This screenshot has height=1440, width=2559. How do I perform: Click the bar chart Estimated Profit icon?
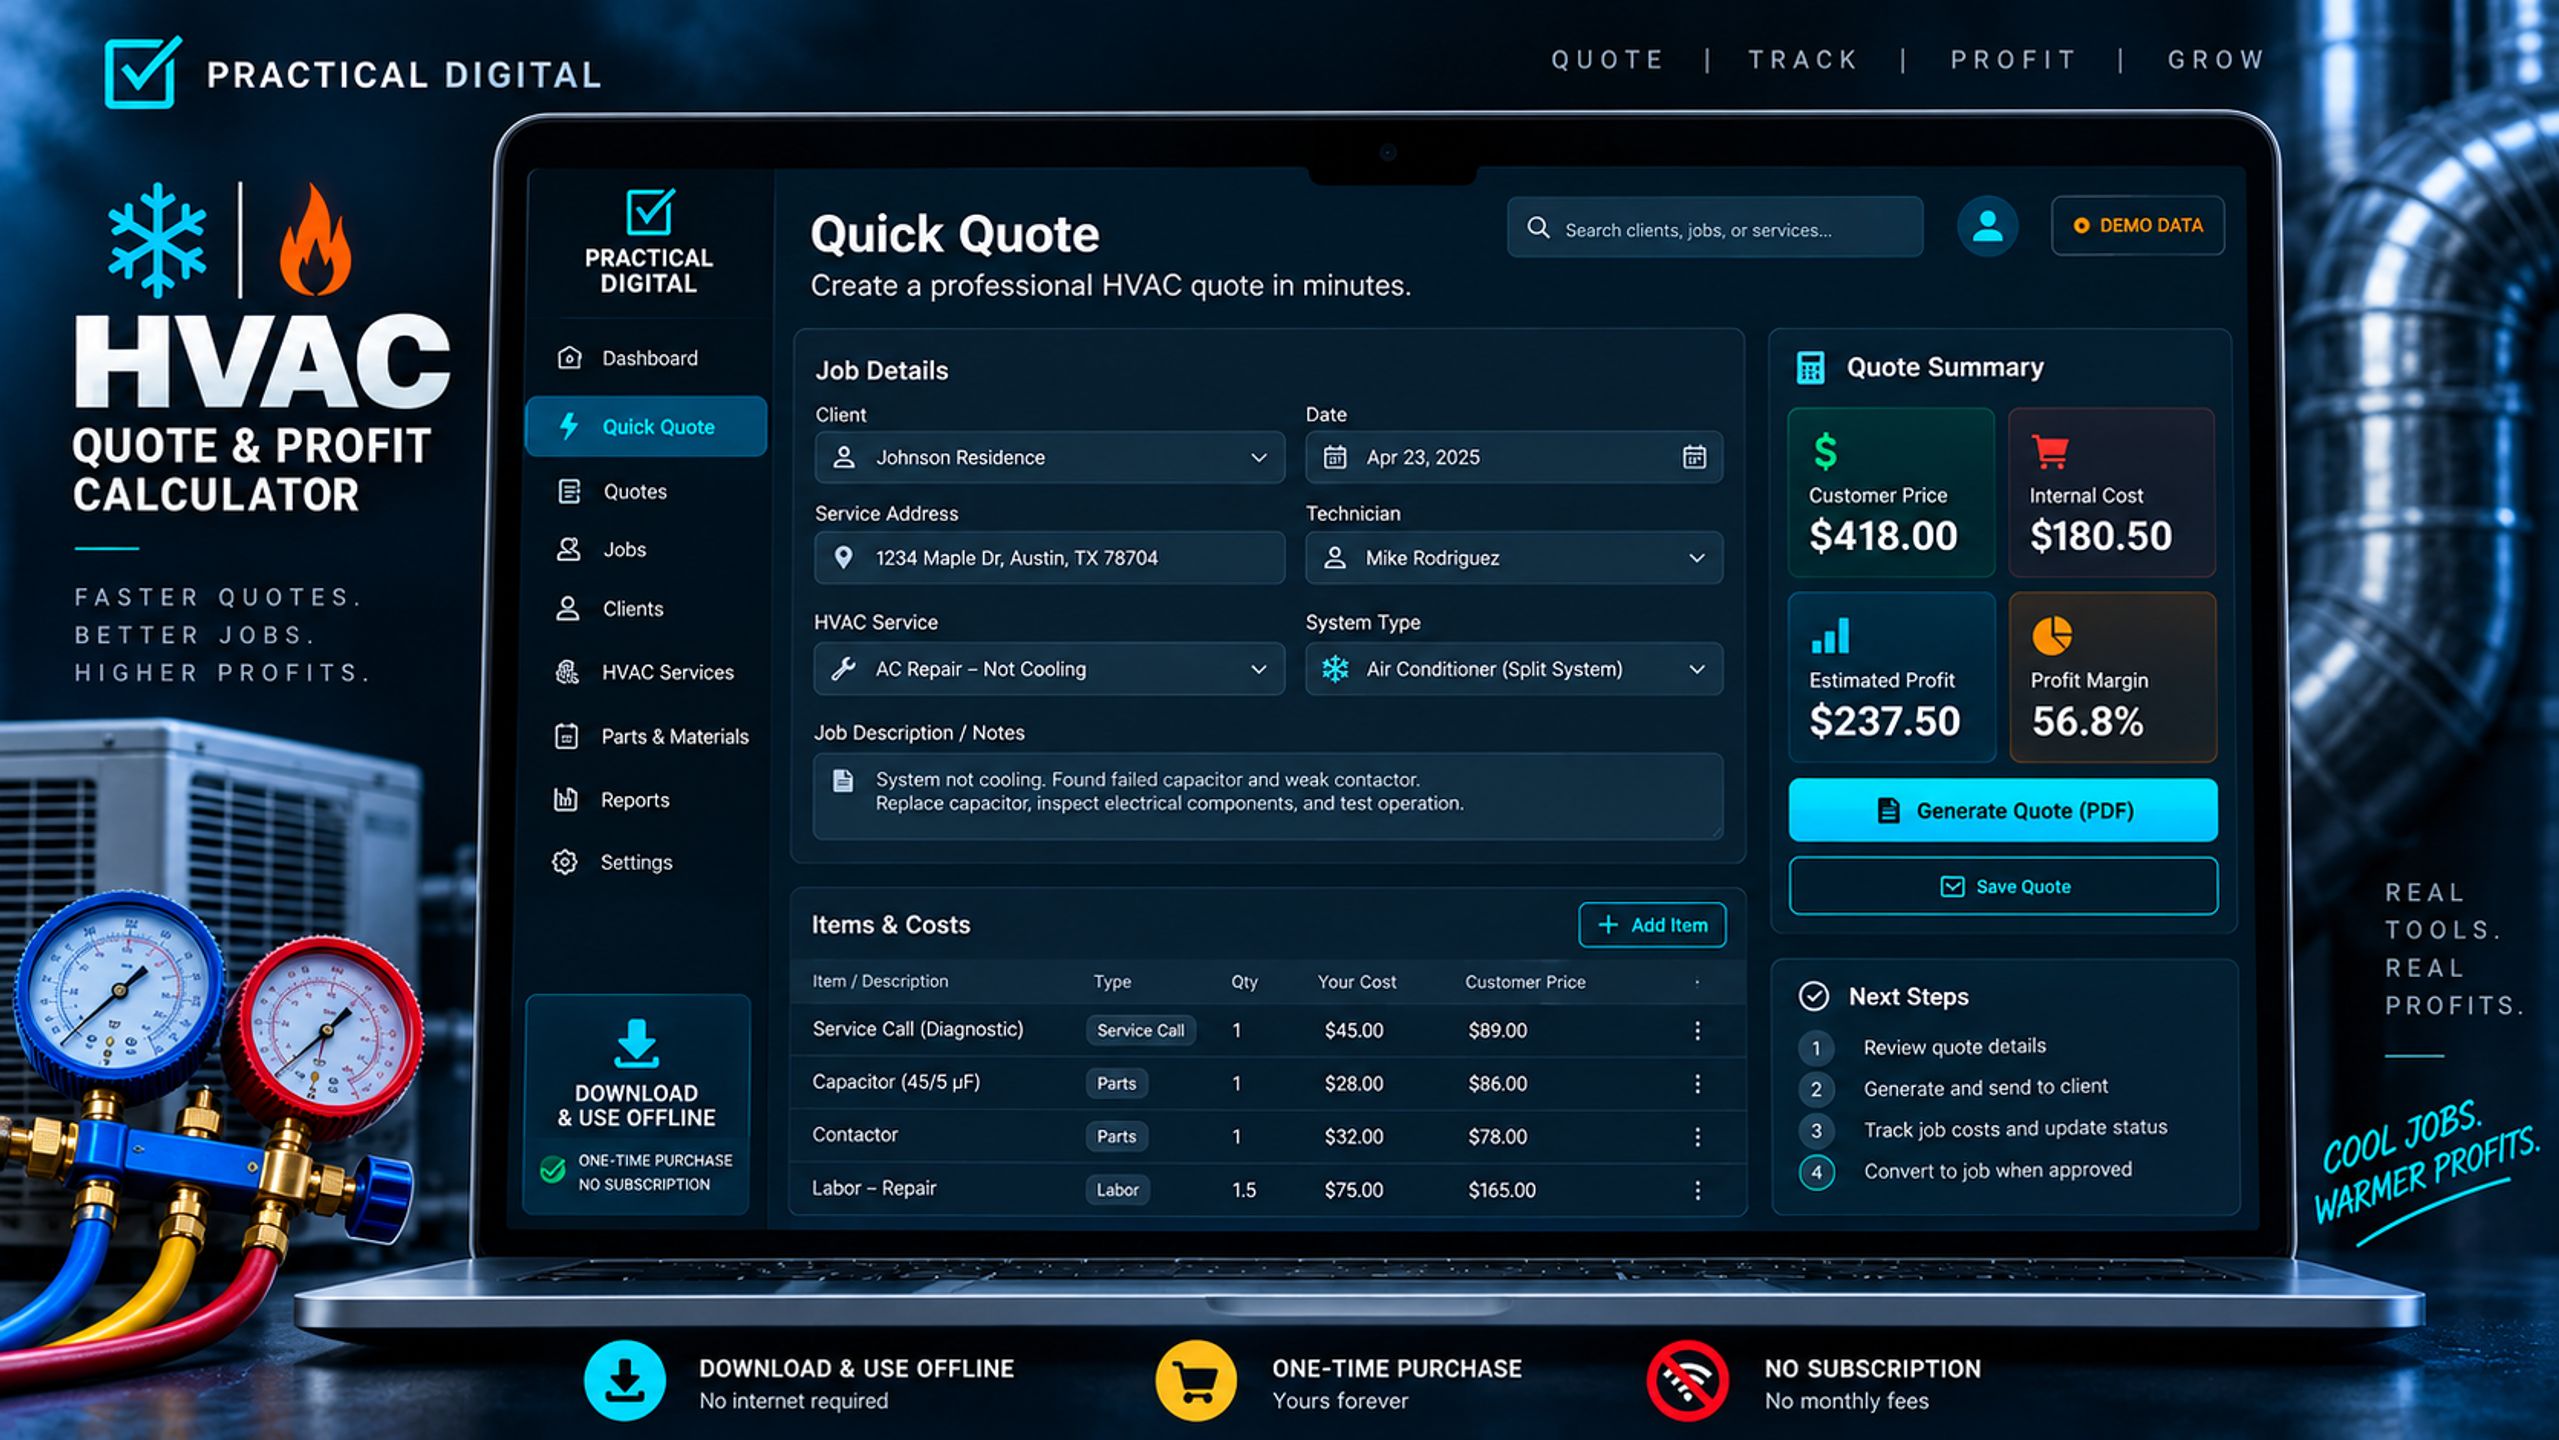click(1830, 635)
